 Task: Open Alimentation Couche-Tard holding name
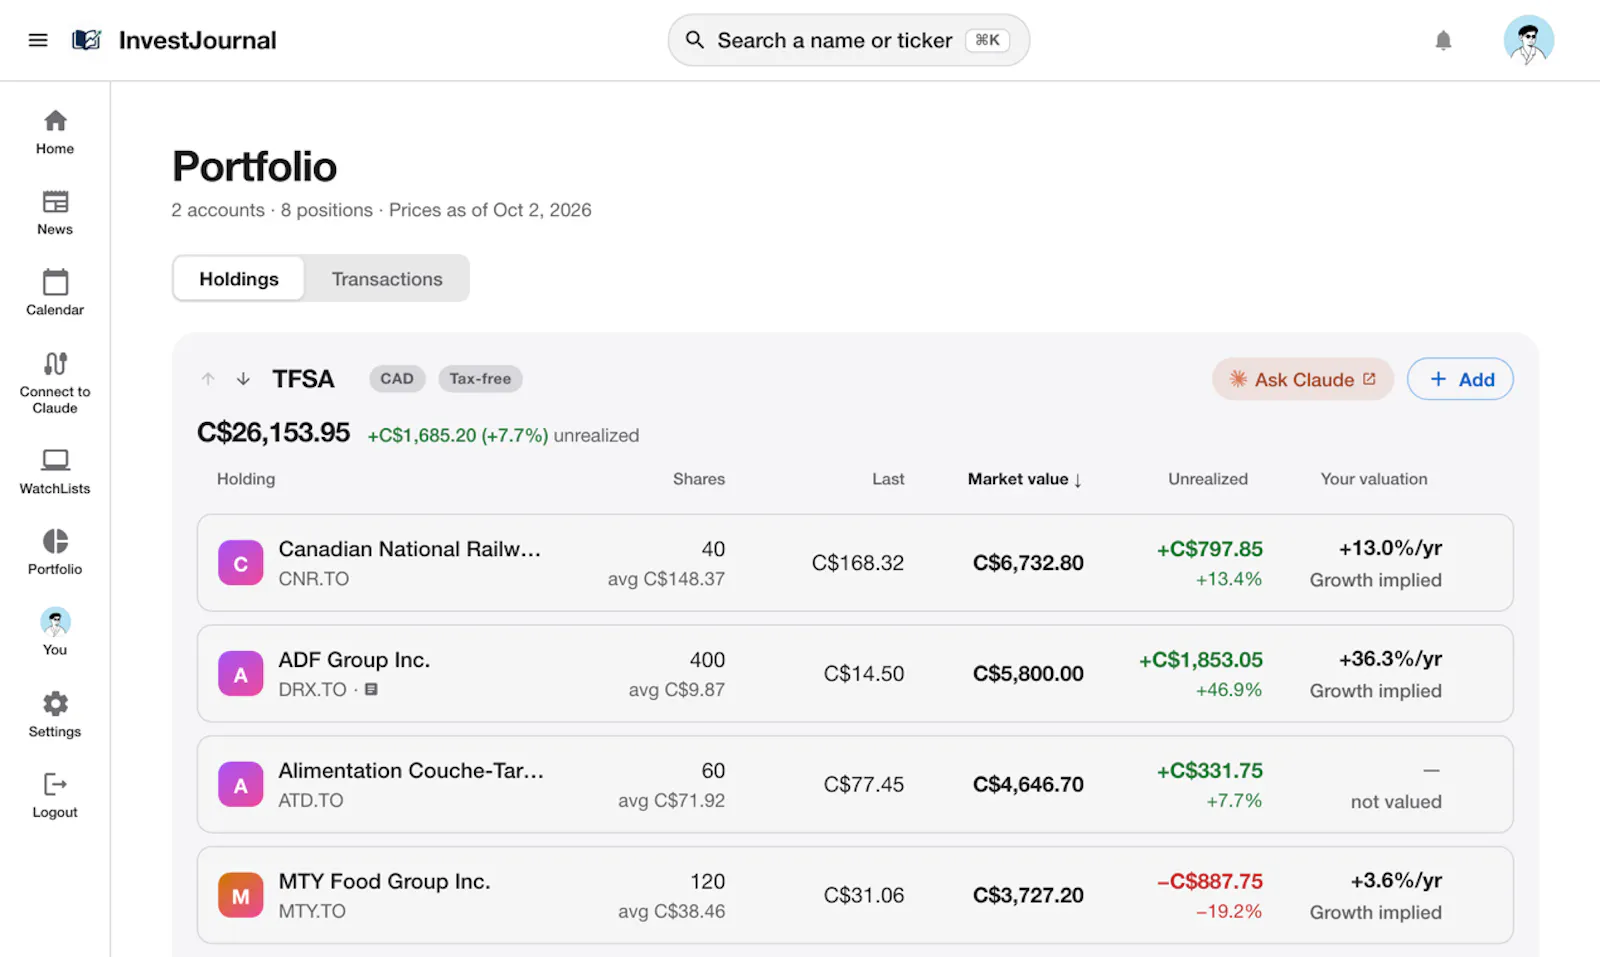point(411,771)
